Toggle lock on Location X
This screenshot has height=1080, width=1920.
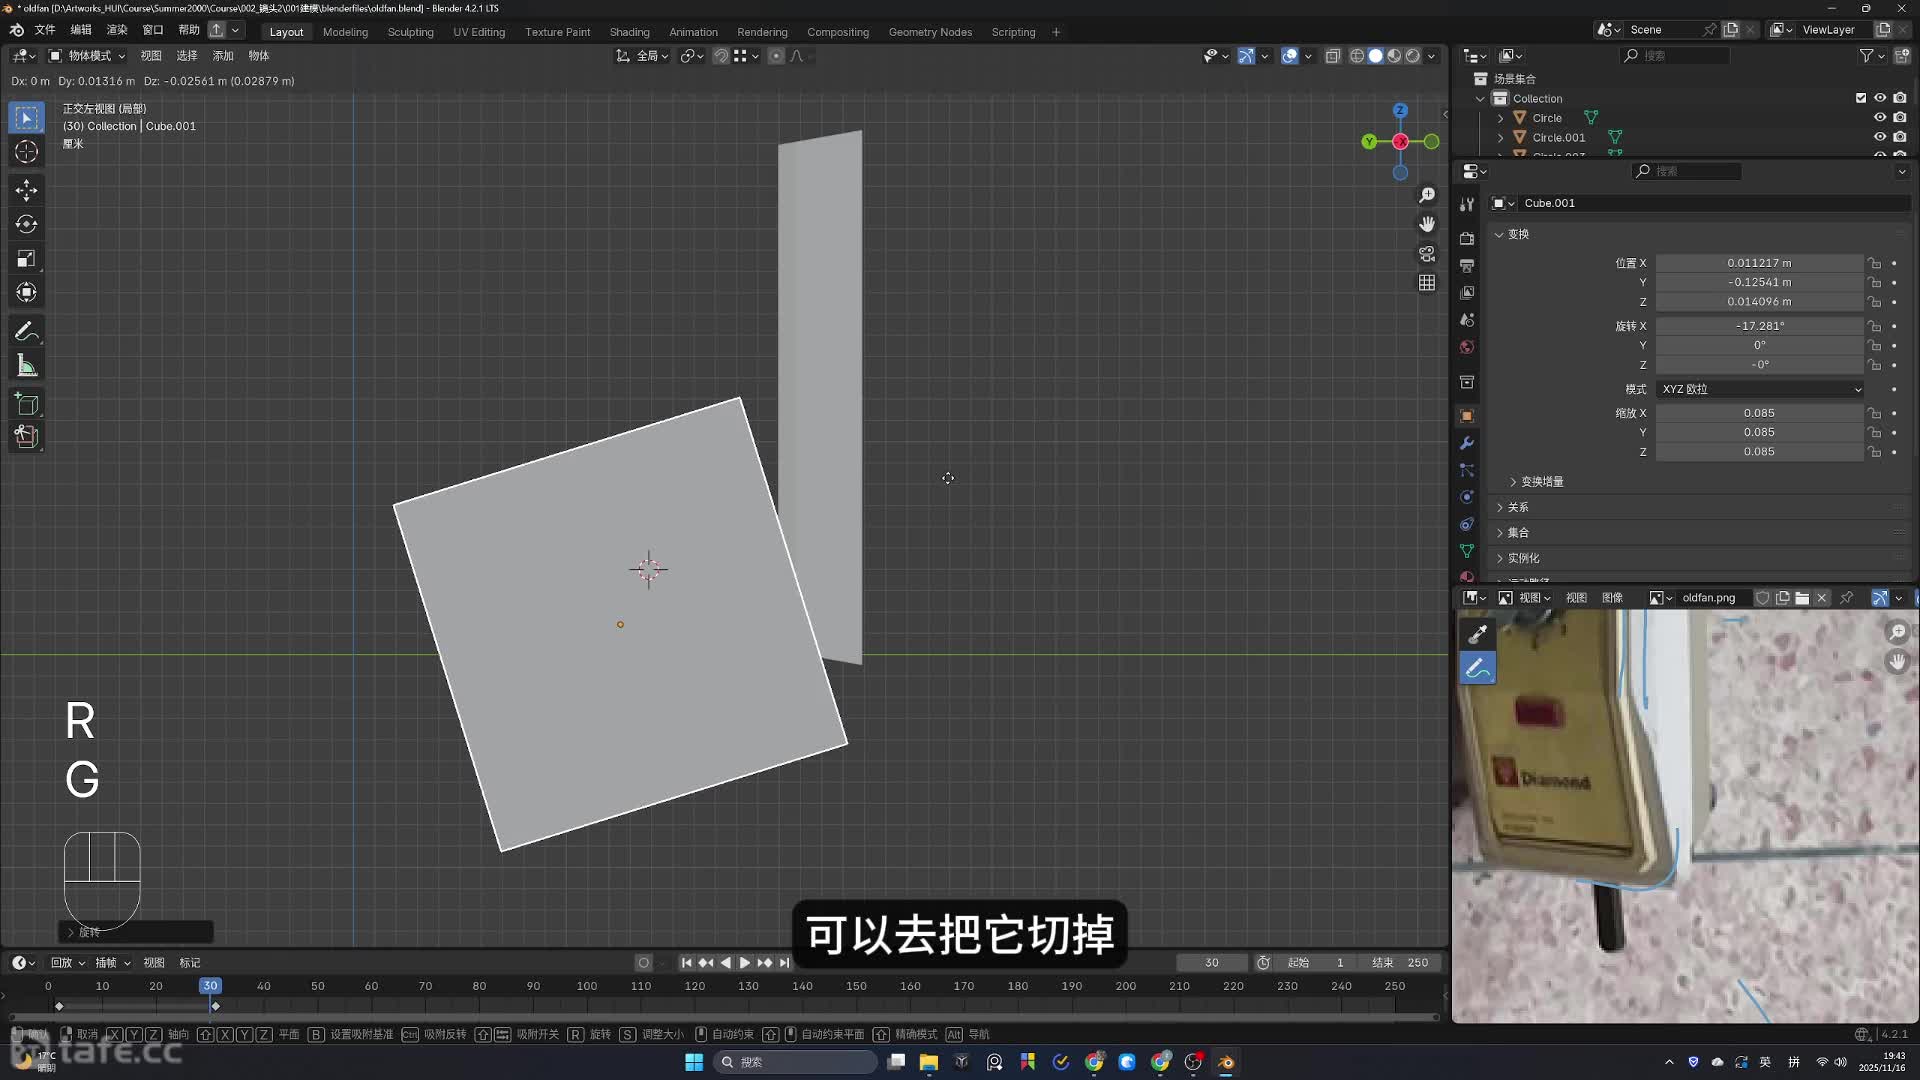1875,263
